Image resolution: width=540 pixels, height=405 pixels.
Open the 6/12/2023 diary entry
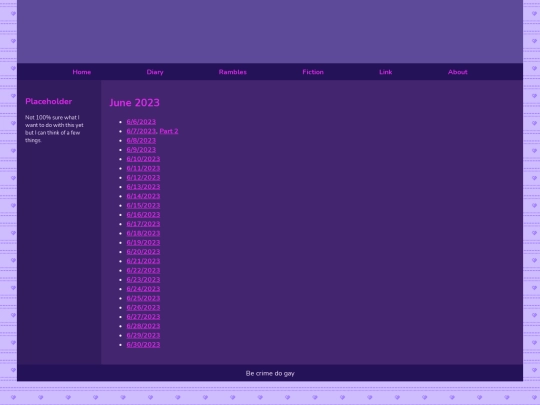tap(143, 177)
